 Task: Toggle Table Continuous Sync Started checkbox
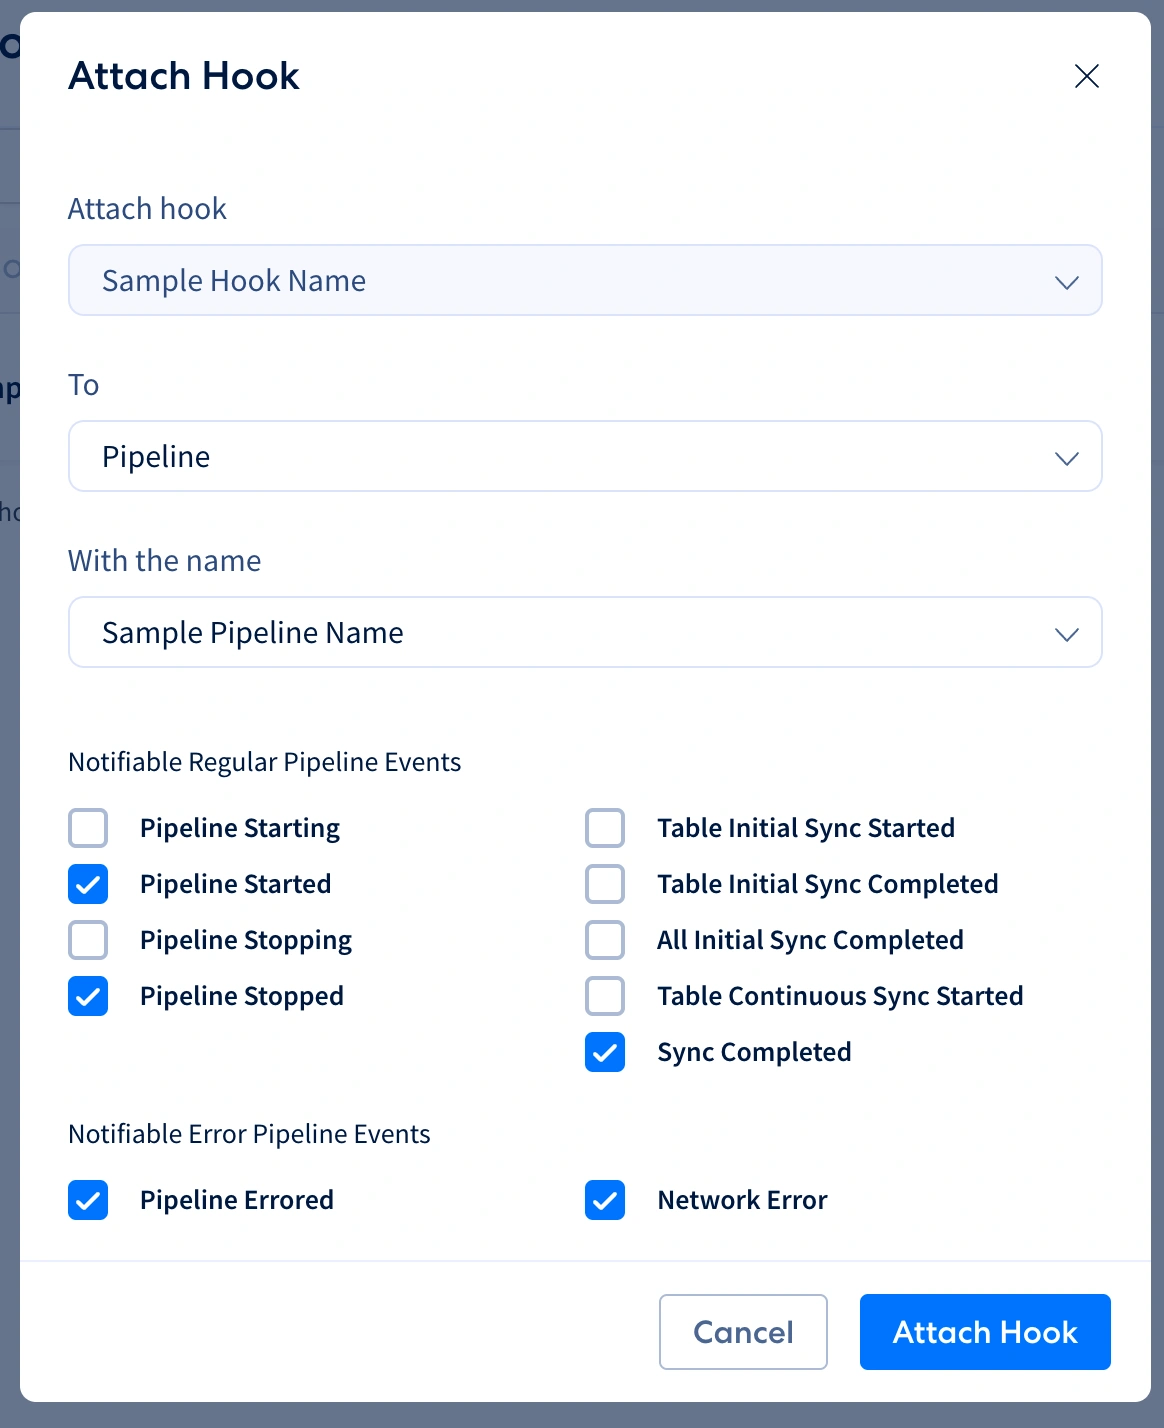605,996
